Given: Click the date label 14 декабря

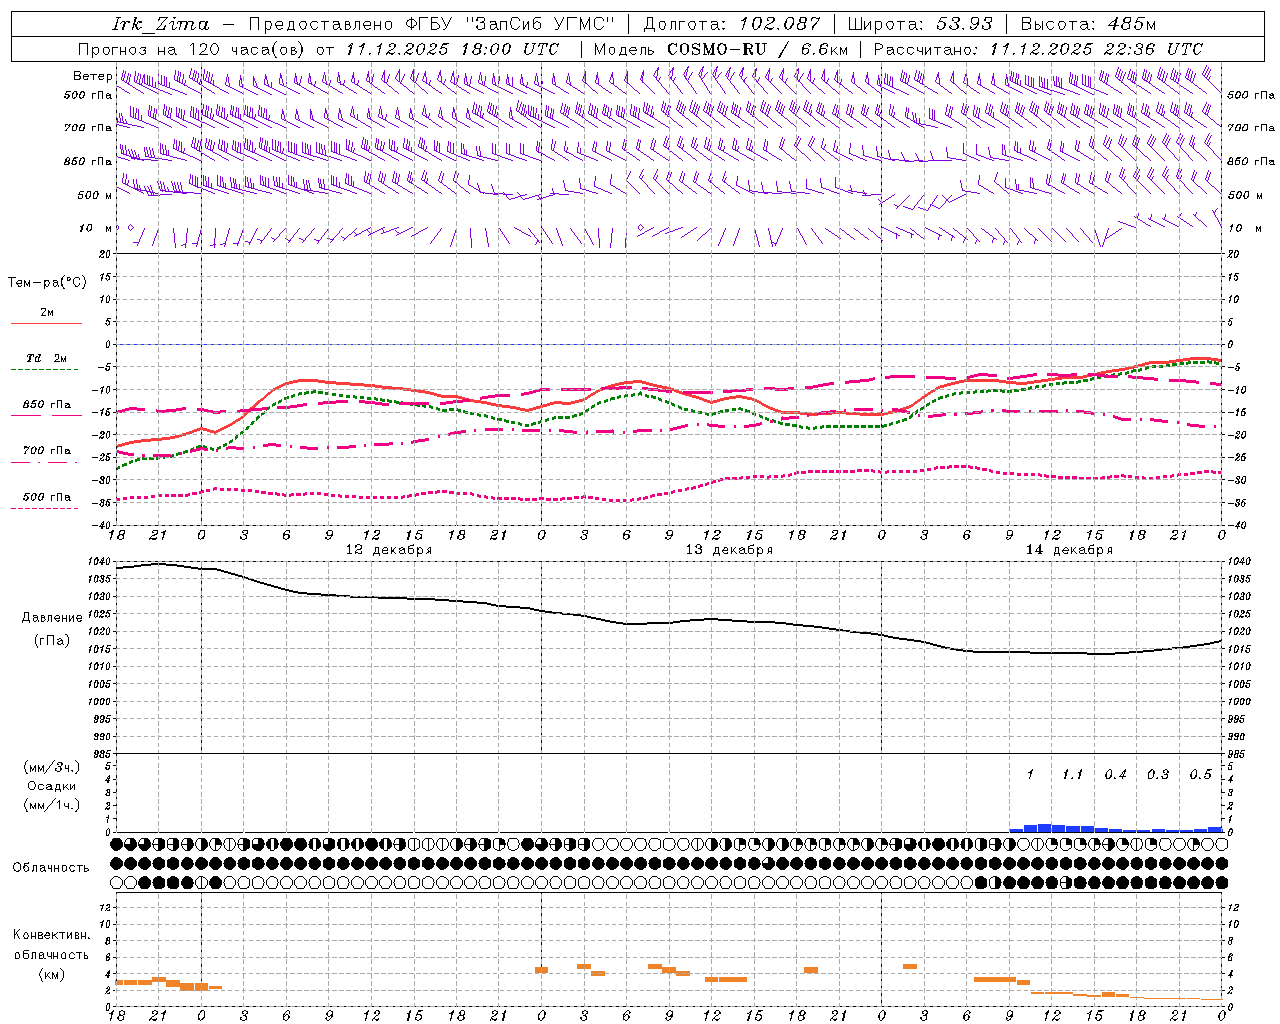Looking at the screenshot, I should 1068,550.
